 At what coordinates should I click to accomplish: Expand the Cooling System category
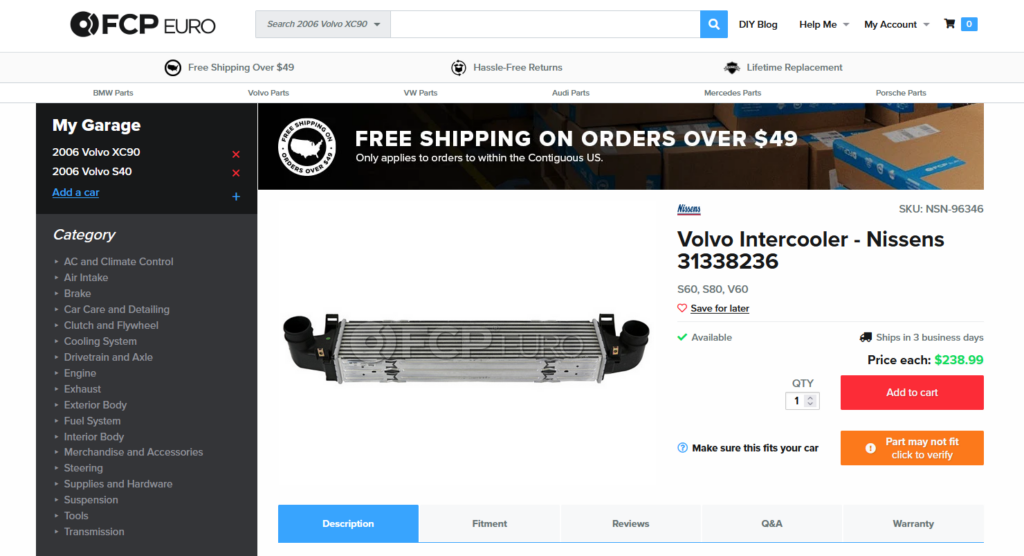click(100, 341)
